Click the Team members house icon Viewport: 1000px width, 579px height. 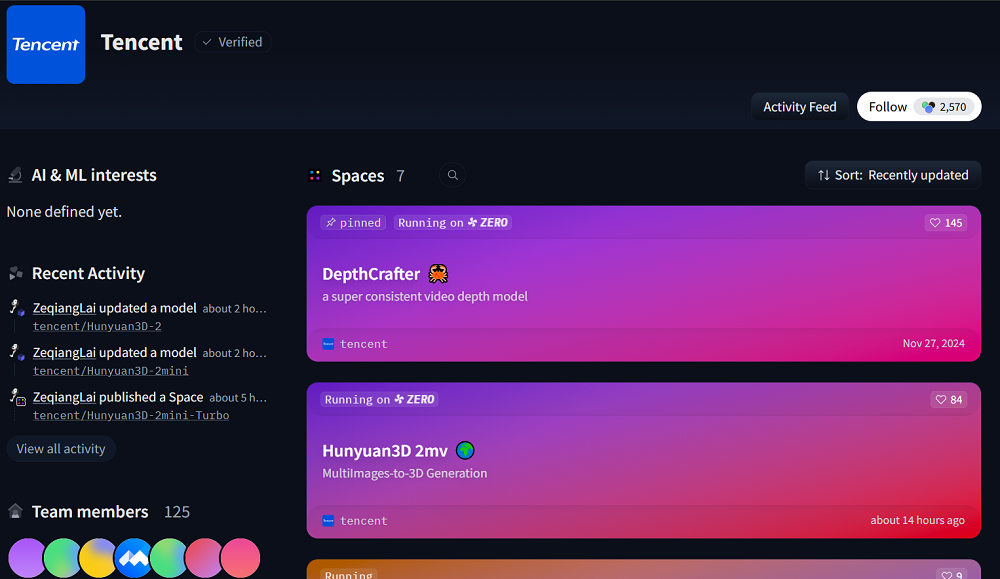(15, 511)
